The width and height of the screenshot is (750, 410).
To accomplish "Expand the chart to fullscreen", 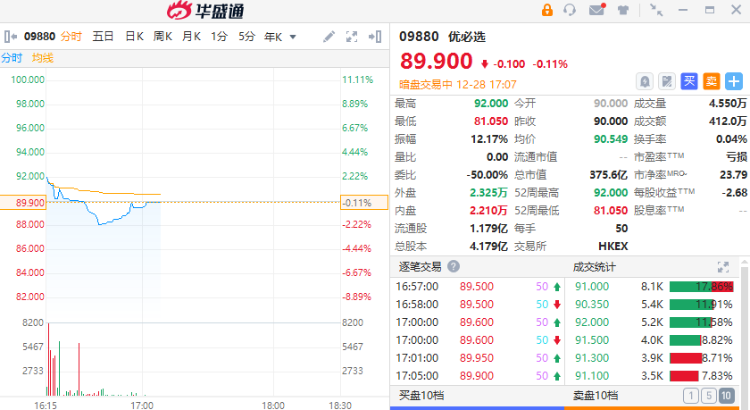I will tap(352, 37).
